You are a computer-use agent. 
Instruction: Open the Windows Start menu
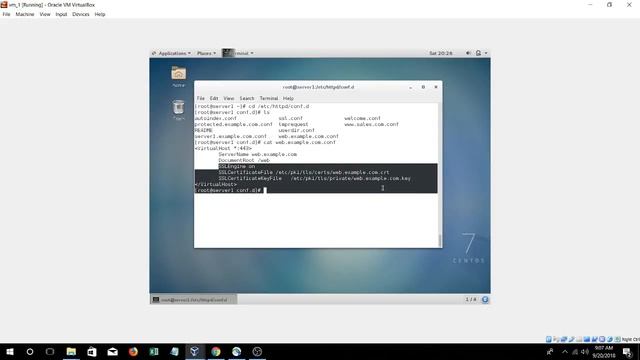click(10, 351)
